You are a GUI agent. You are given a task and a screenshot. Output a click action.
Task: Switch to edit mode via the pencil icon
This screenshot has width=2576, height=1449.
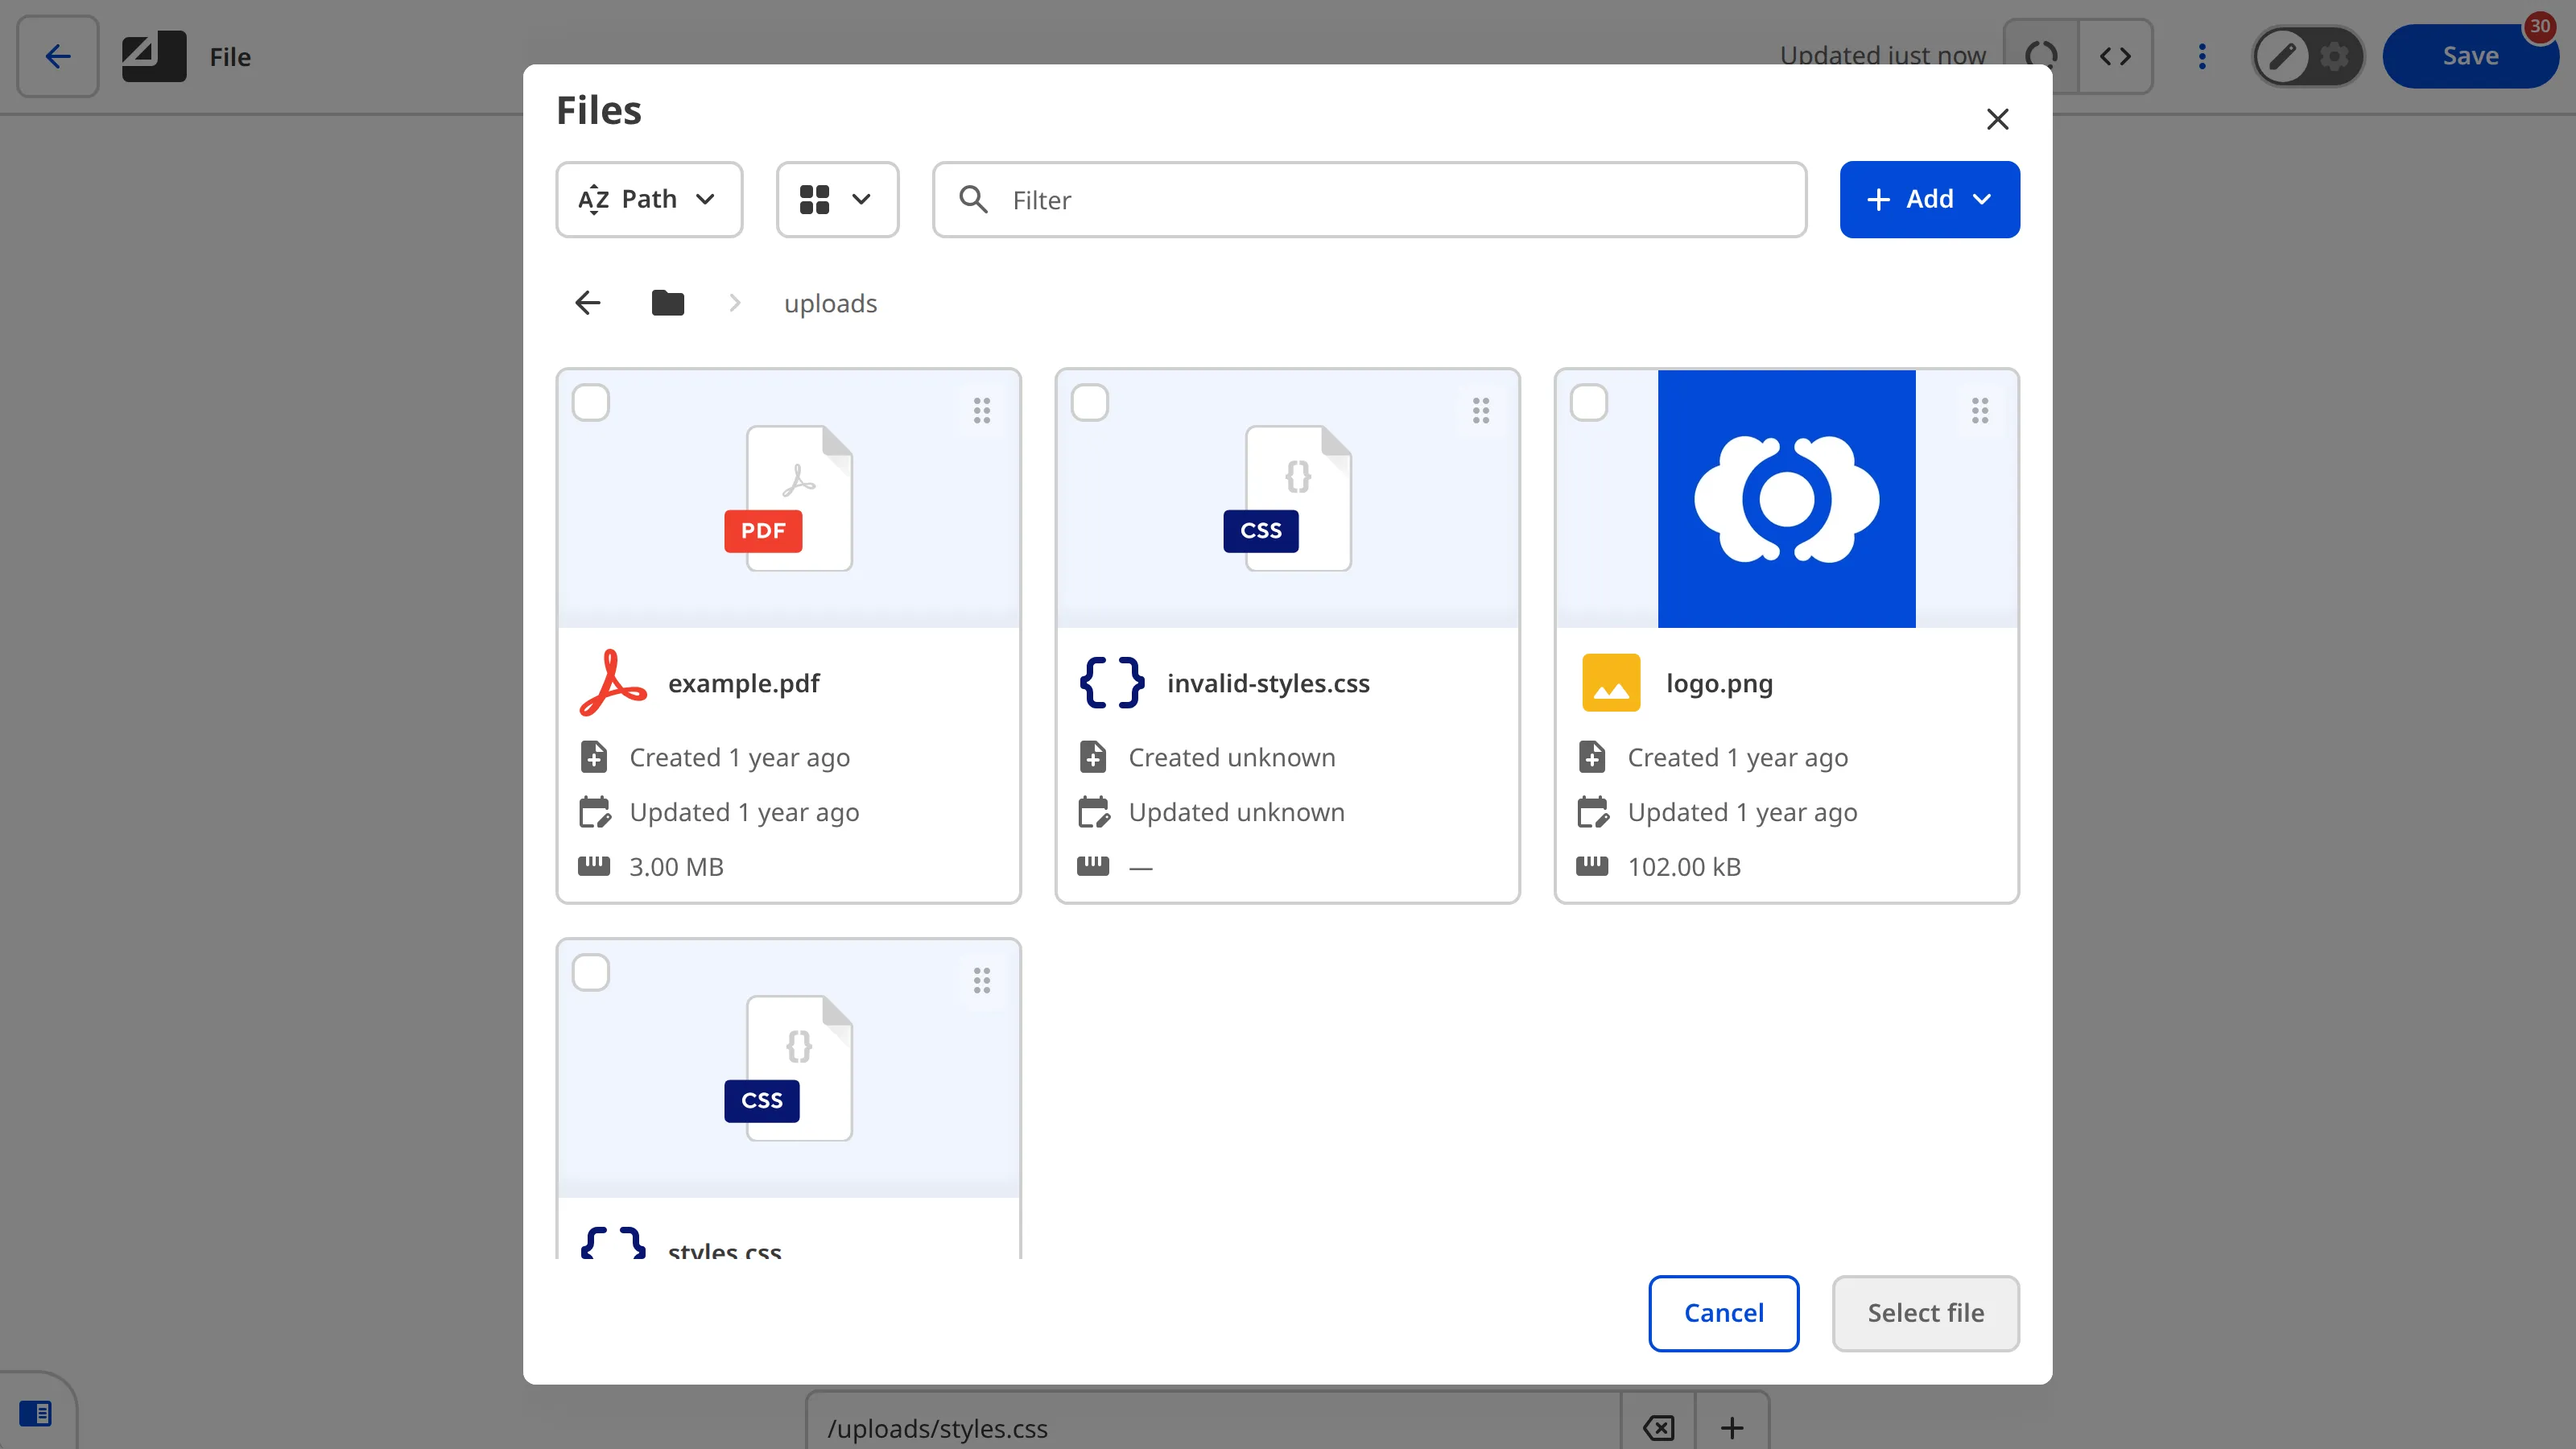2281,56
